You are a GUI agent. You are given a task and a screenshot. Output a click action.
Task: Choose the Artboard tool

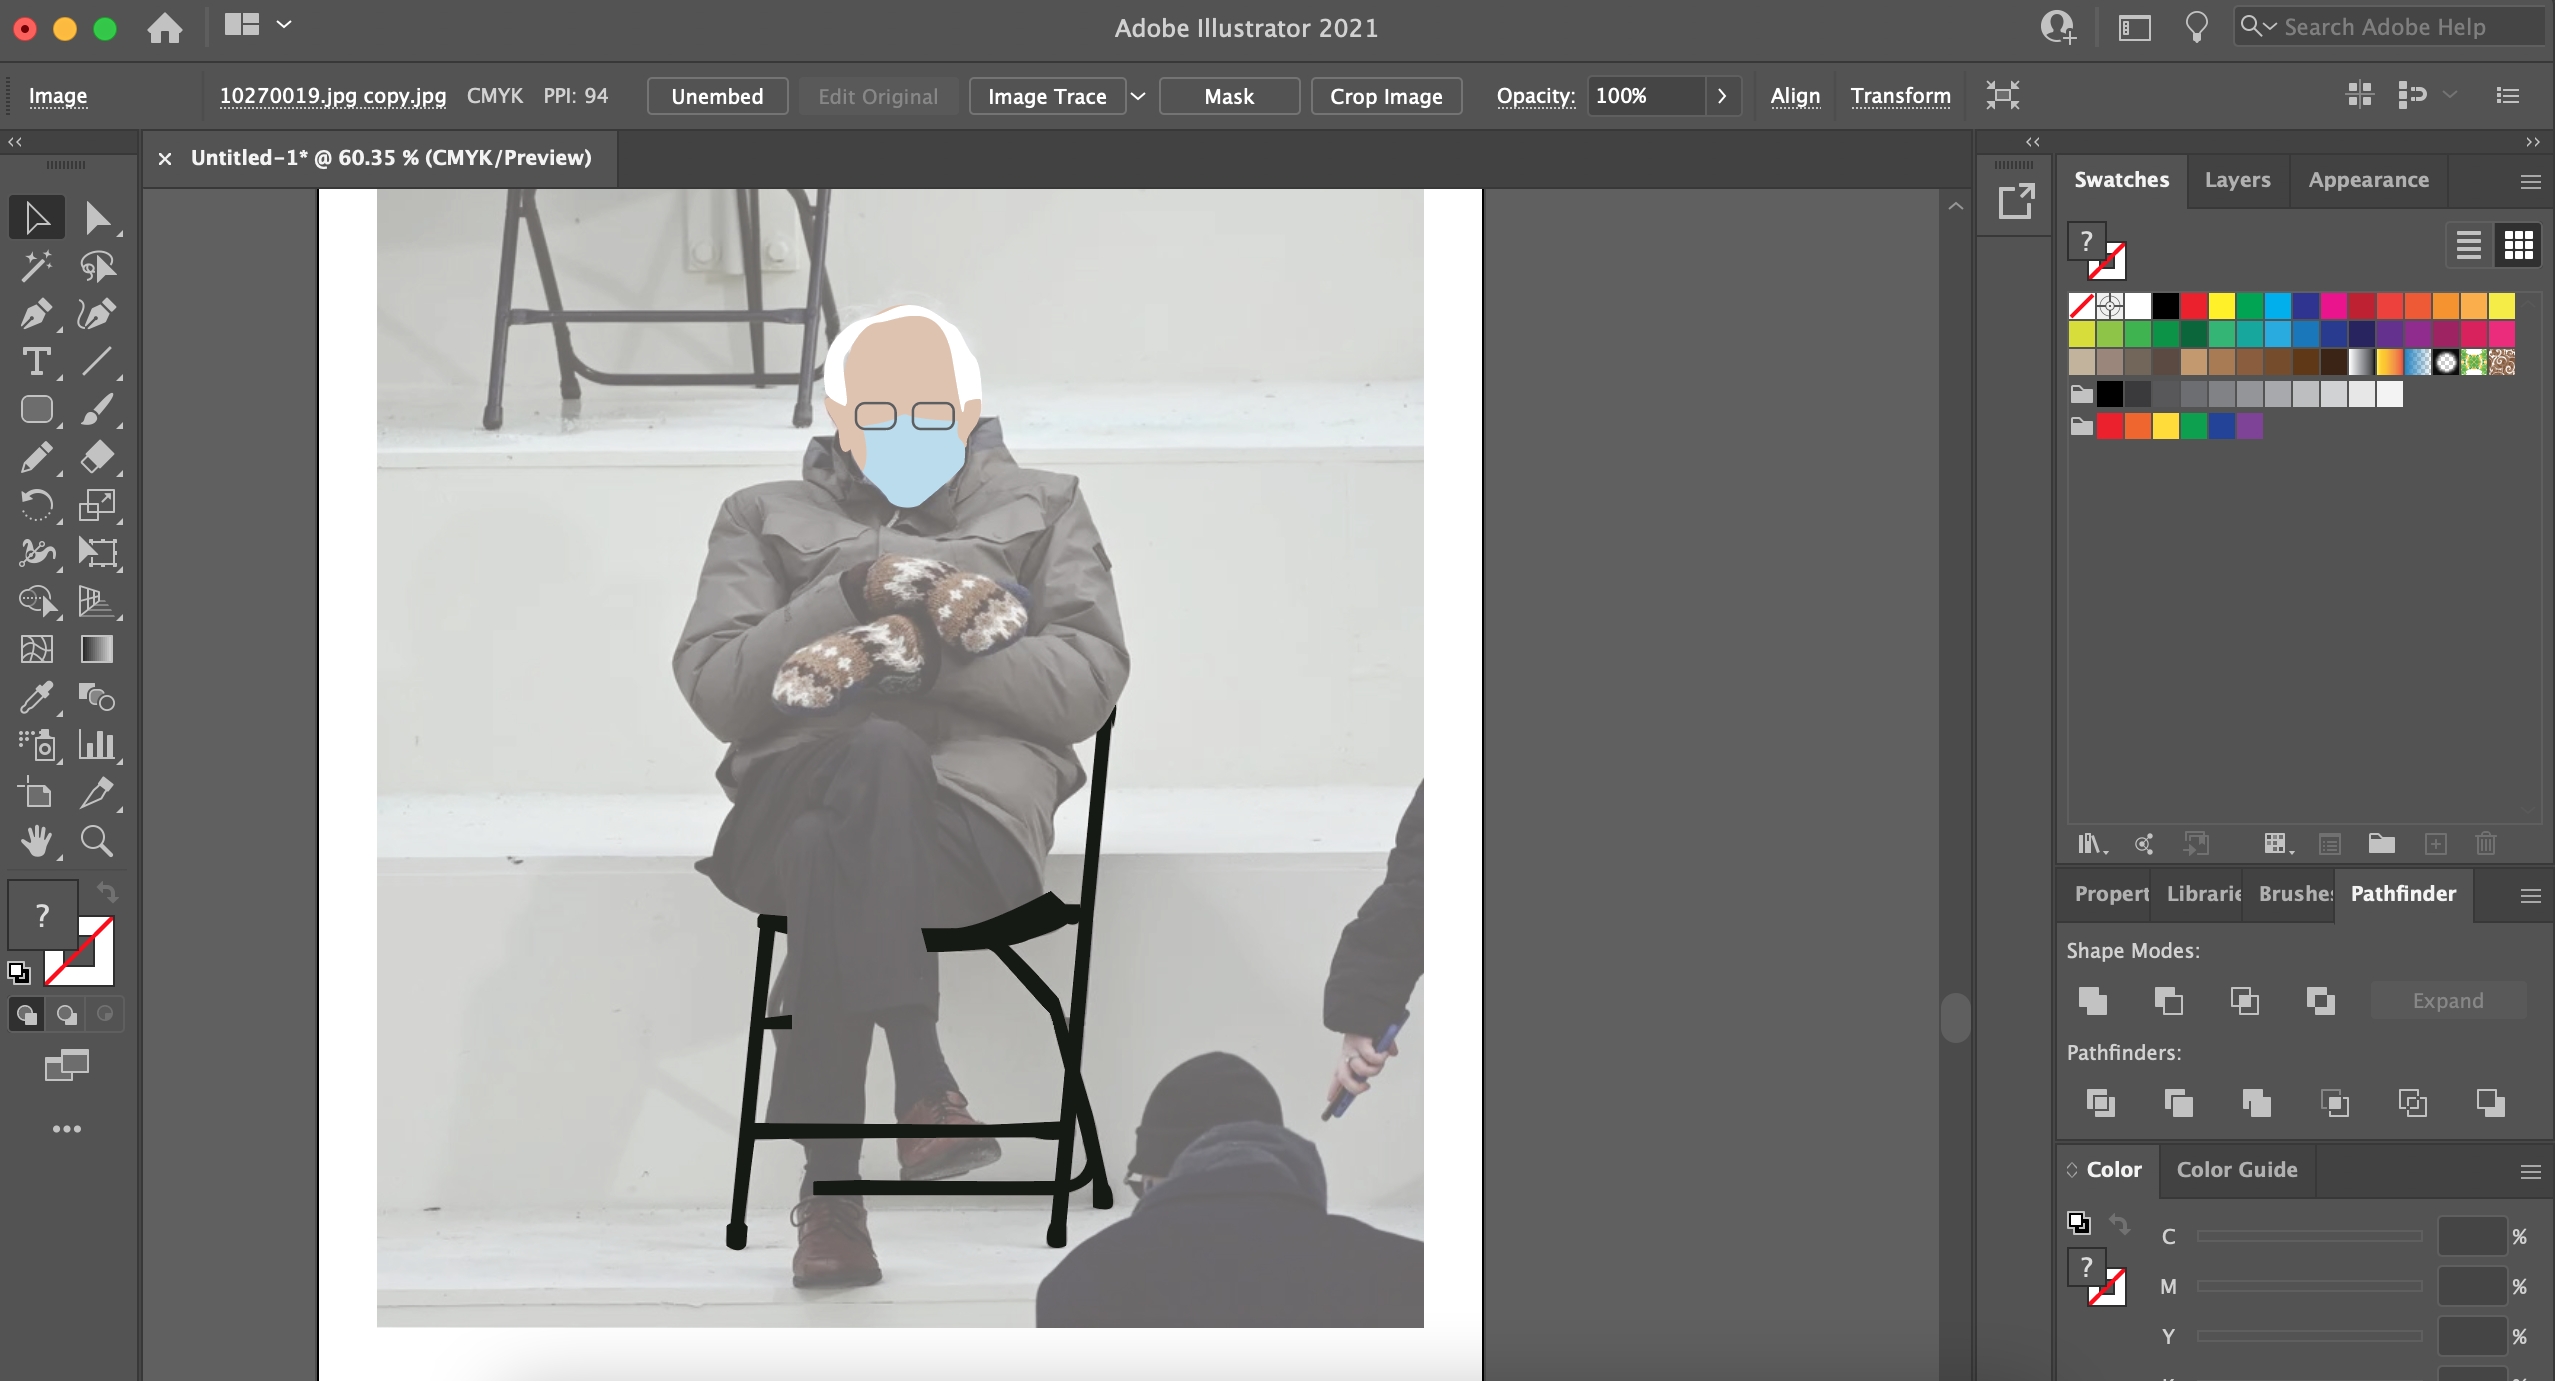pos(36,793)
